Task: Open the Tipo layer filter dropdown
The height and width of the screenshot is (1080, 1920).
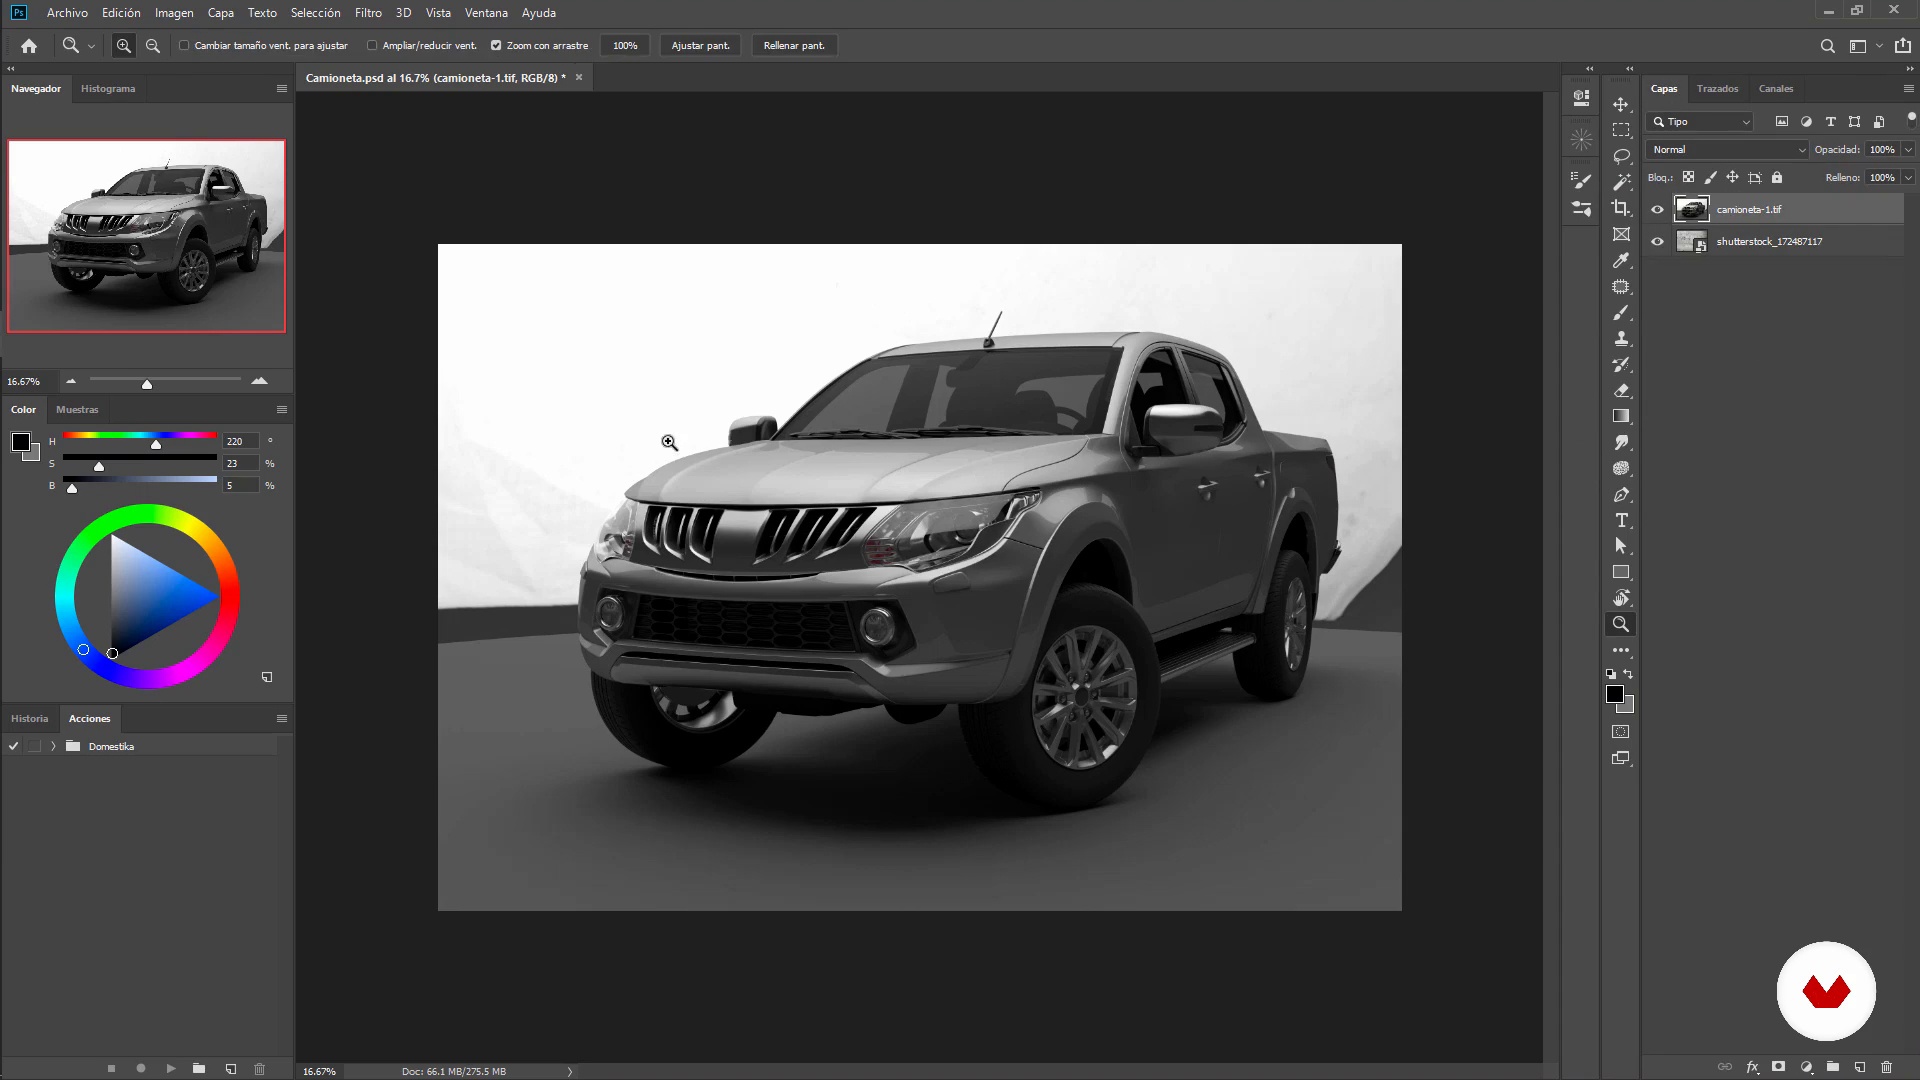Action: tap(1700, 122)
